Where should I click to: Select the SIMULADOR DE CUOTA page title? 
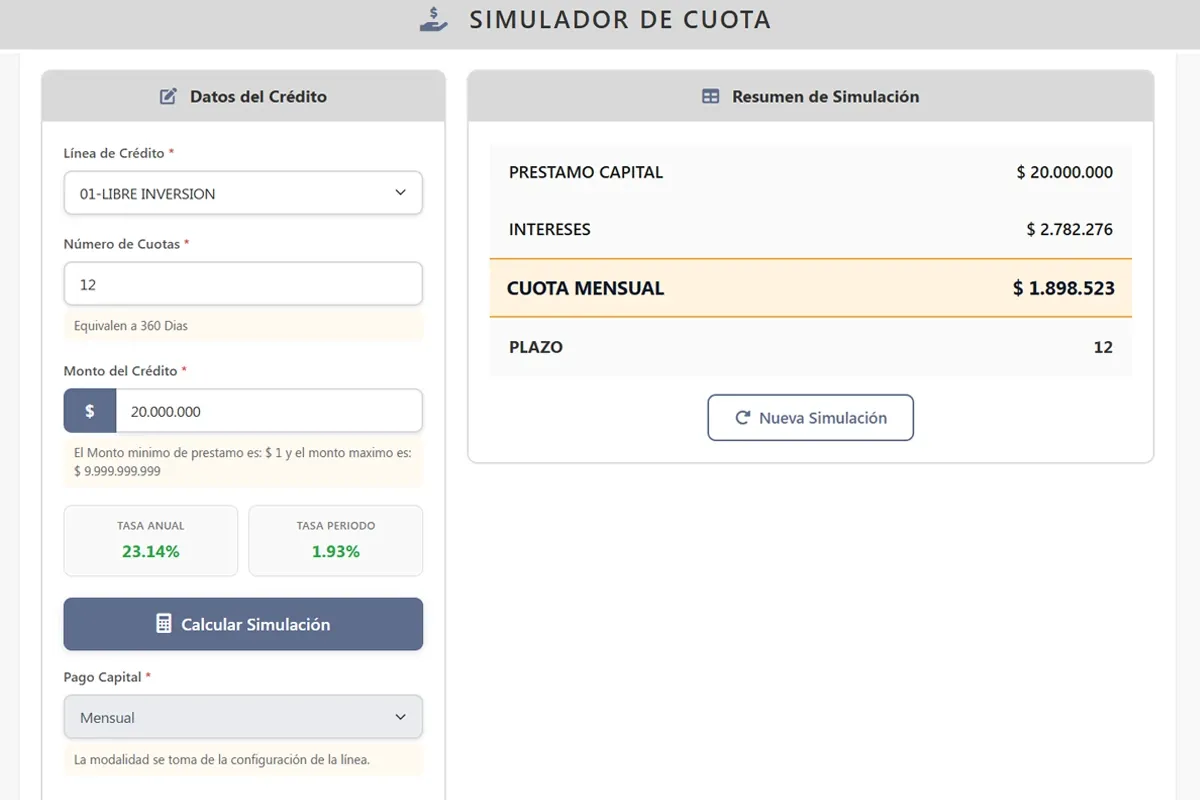pos(620,19)
